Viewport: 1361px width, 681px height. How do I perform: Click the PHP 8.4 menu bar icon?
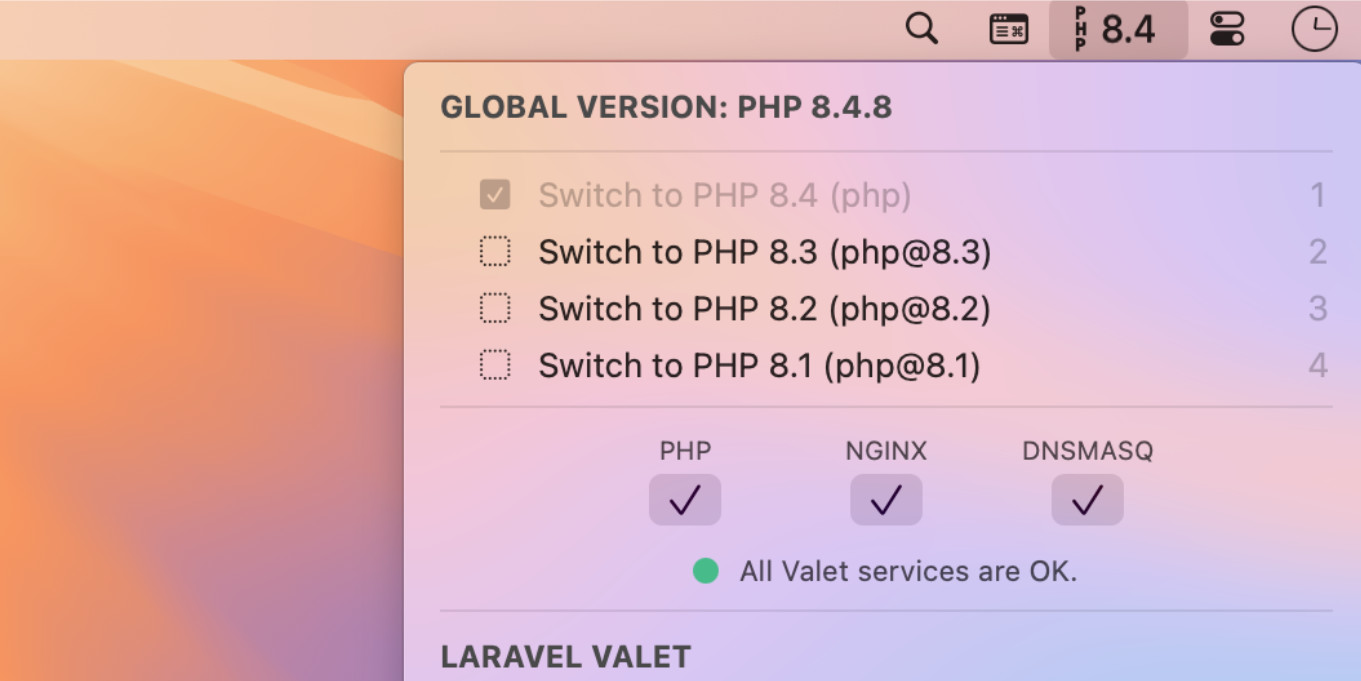(x=1117, y=30)
